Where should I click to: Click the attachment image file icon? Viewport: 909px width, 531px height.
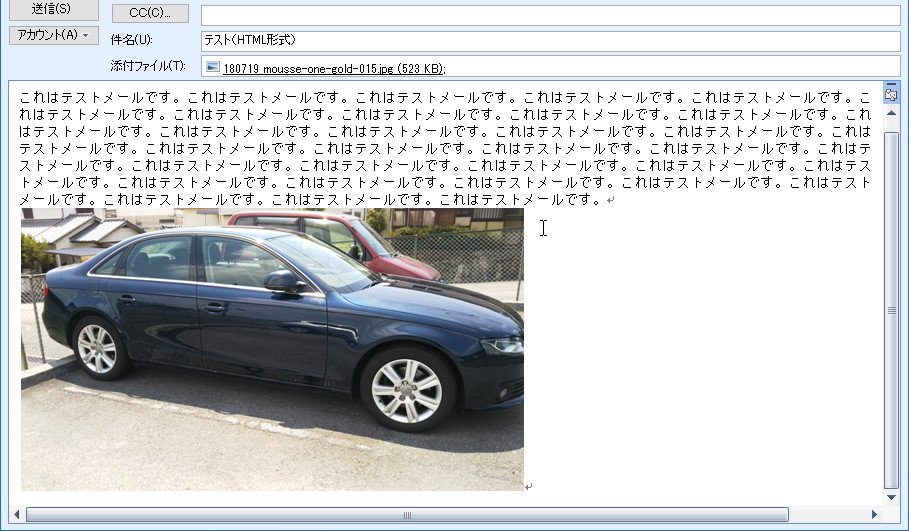tap(213, 67)
